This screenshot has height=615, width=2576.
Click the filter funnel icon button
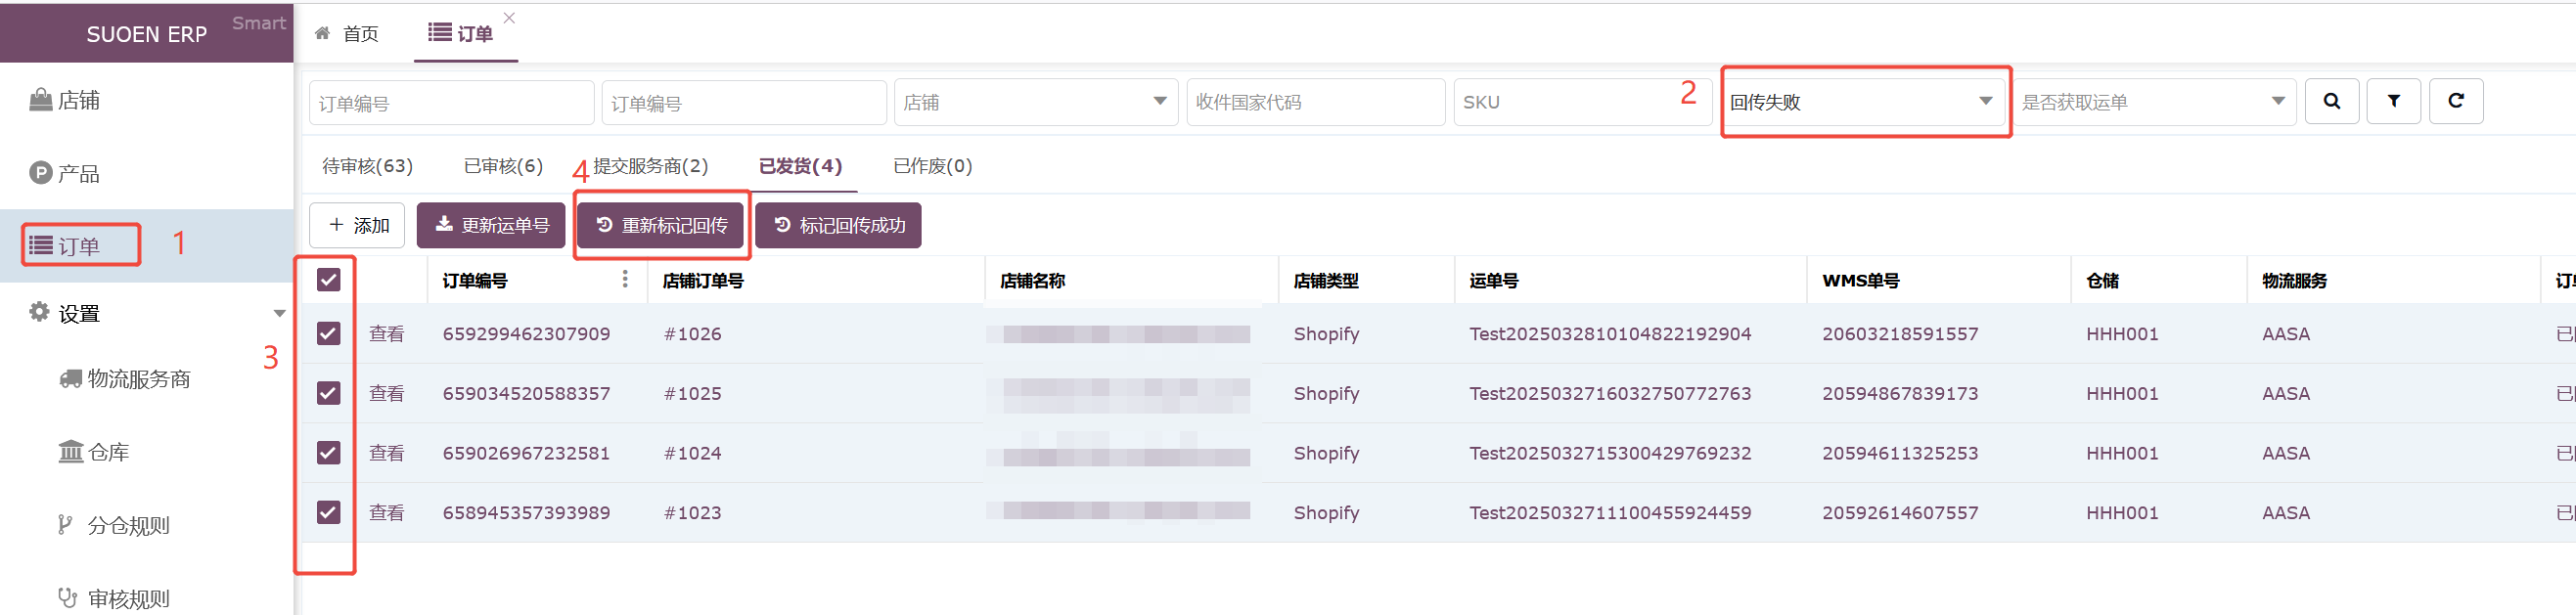[x=2393, y=101]
